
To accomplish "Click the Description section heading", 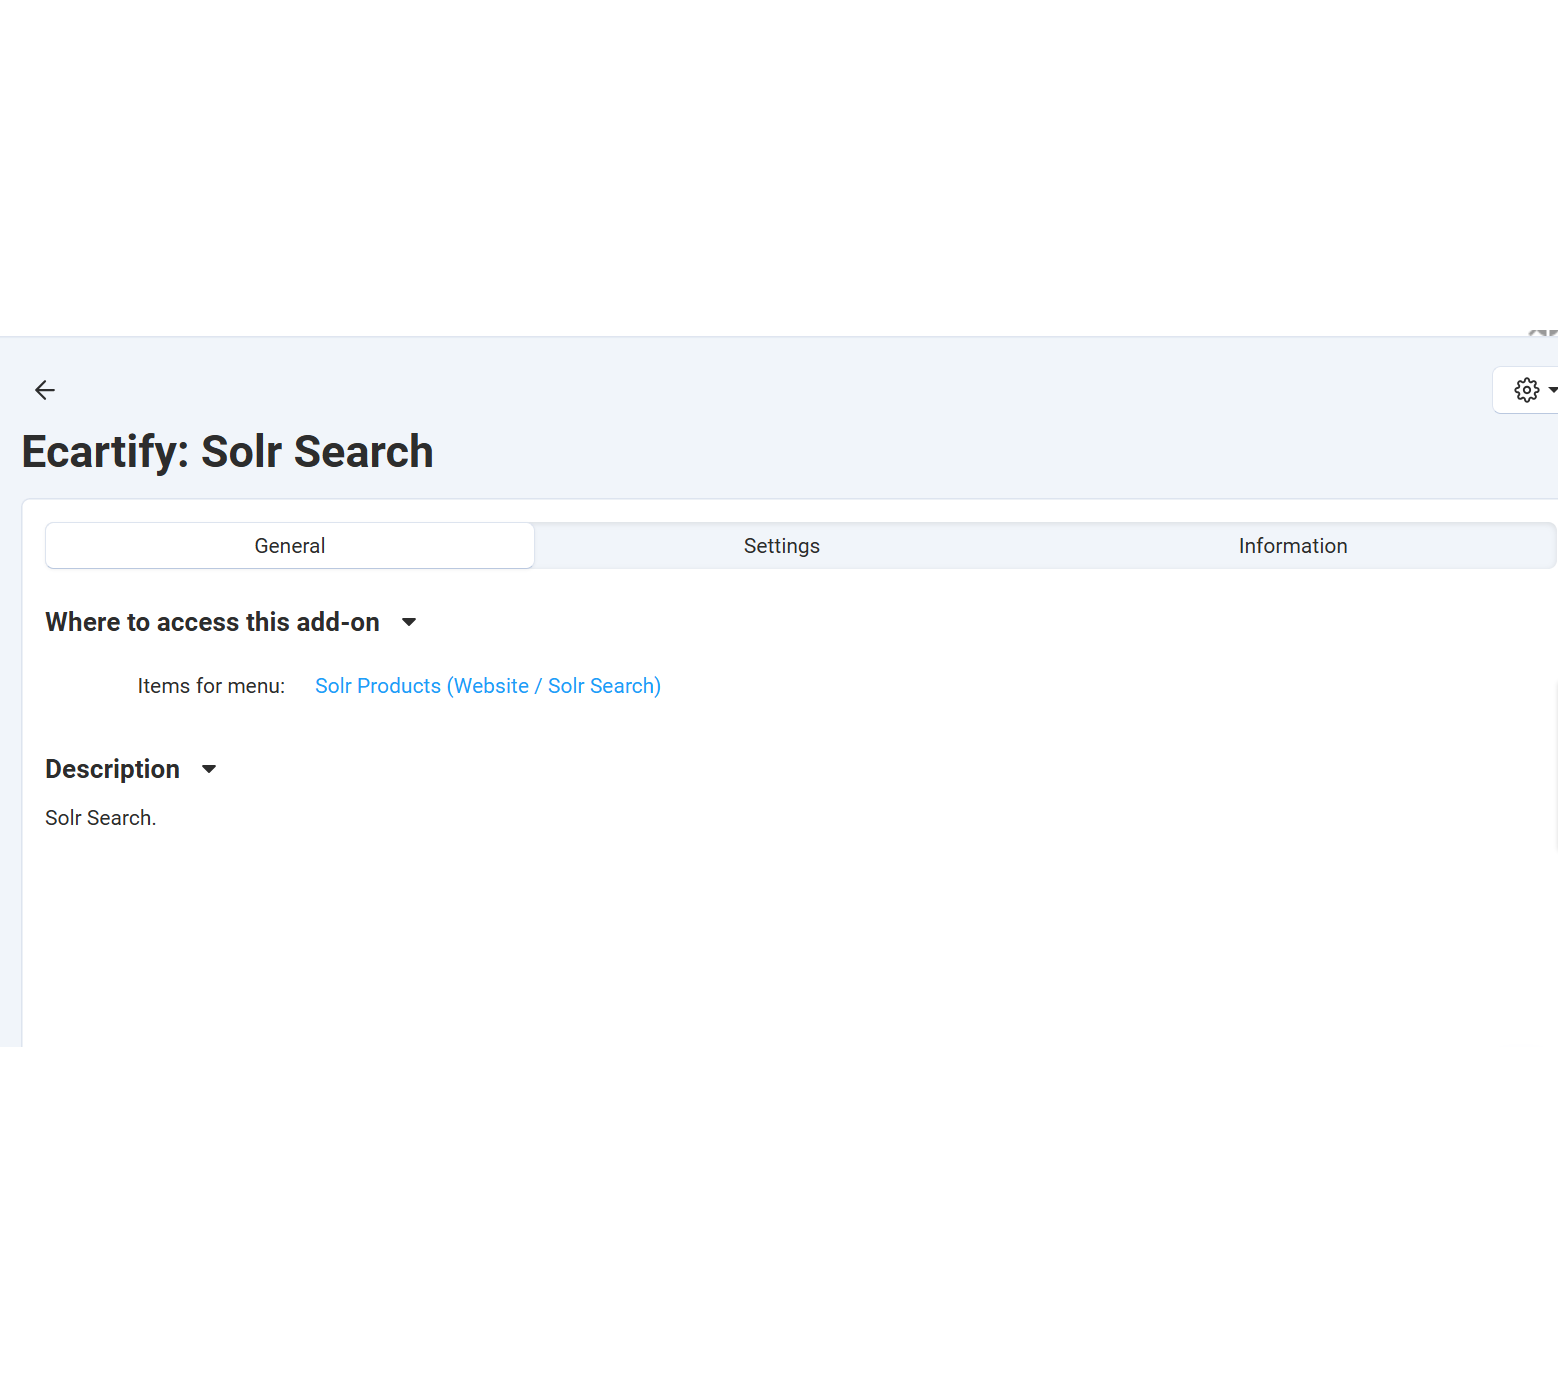I will 112,769.
